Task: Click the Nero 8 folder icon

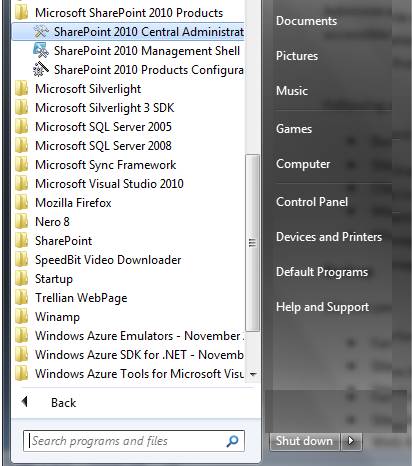Action: [x=22, y=221]
